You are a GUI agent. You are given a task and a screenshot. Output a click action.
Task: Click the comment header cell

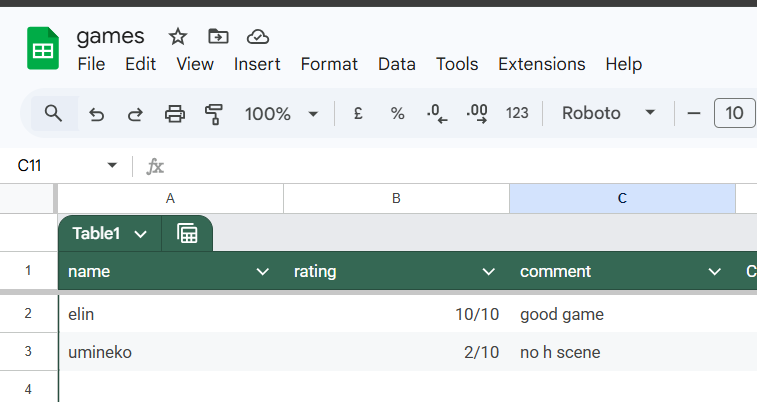[622, 271]
